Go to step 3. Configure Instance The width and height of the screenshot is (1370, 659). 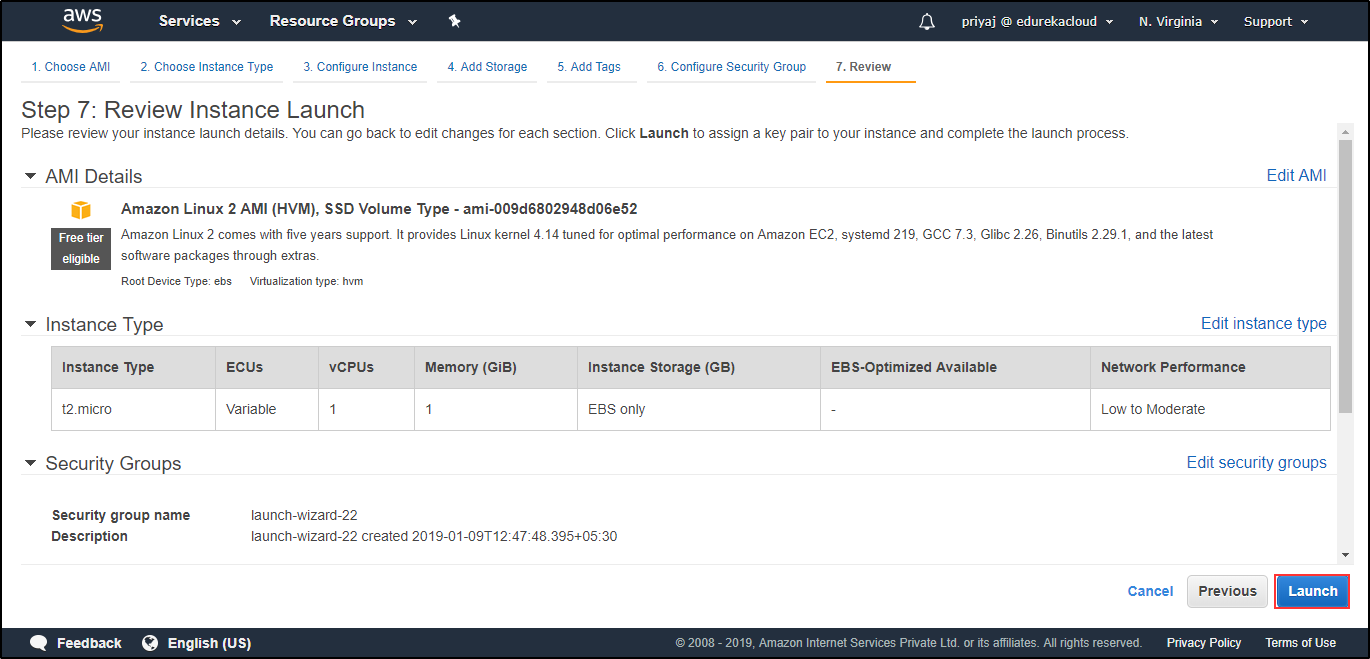[360, 67]
